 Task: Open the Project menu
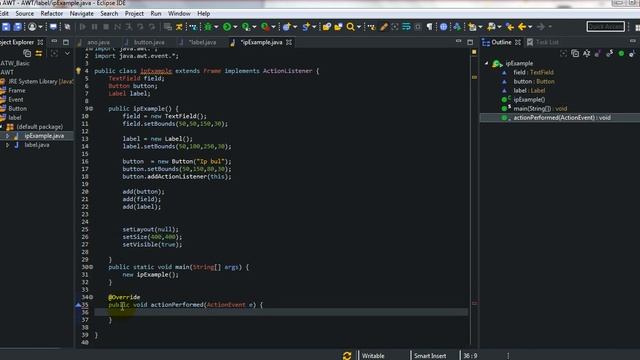pyautogui.click(x=134, y=13)
